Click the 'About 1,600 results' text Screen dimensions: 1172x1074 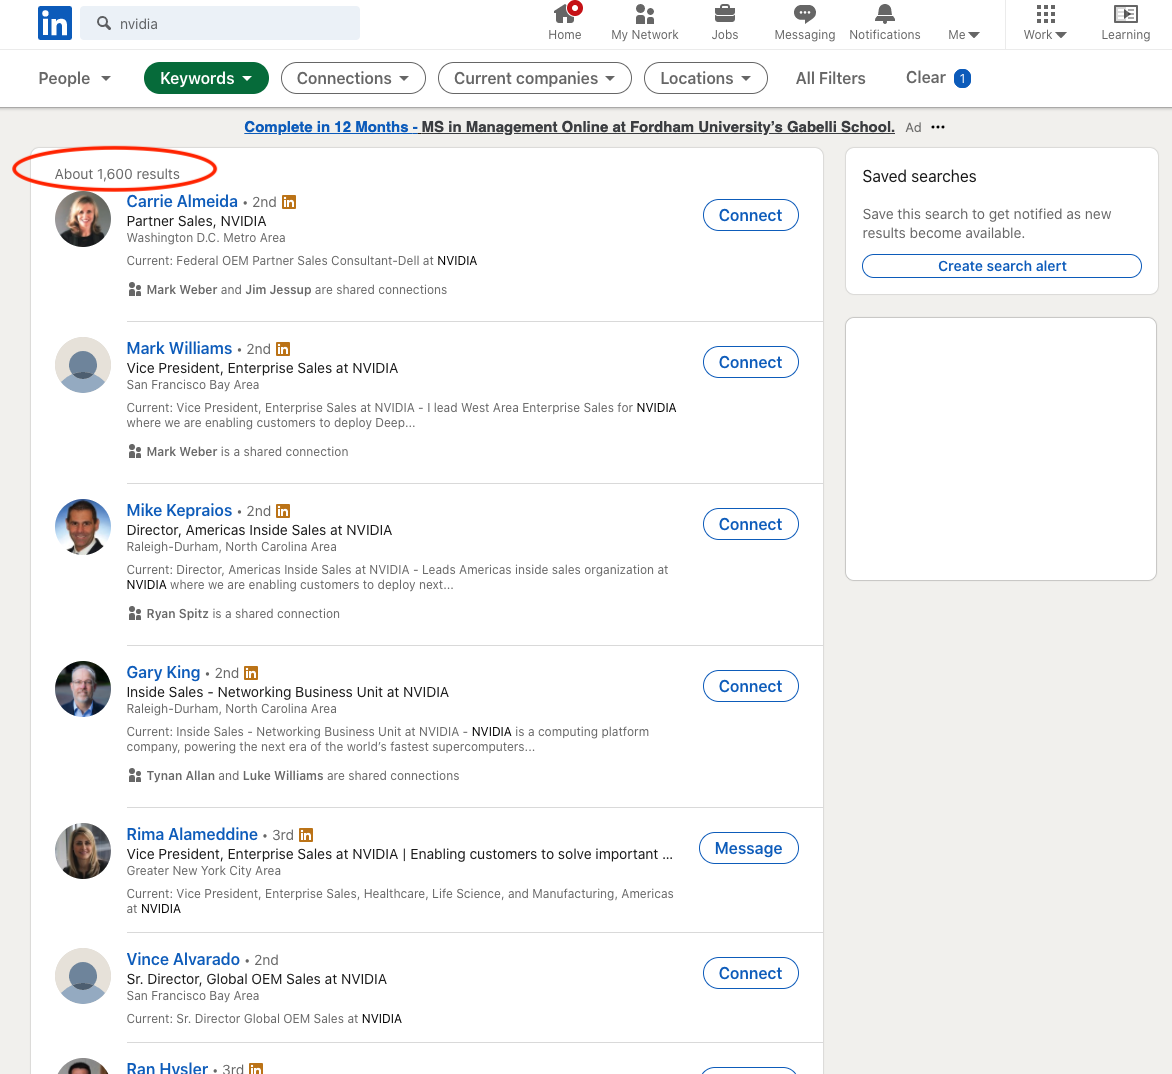(x=117, y=174)
